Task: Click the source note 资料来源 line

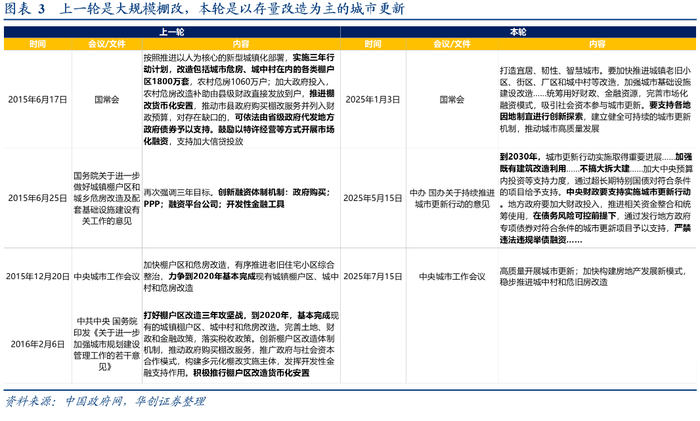Action: pos(105,401)
